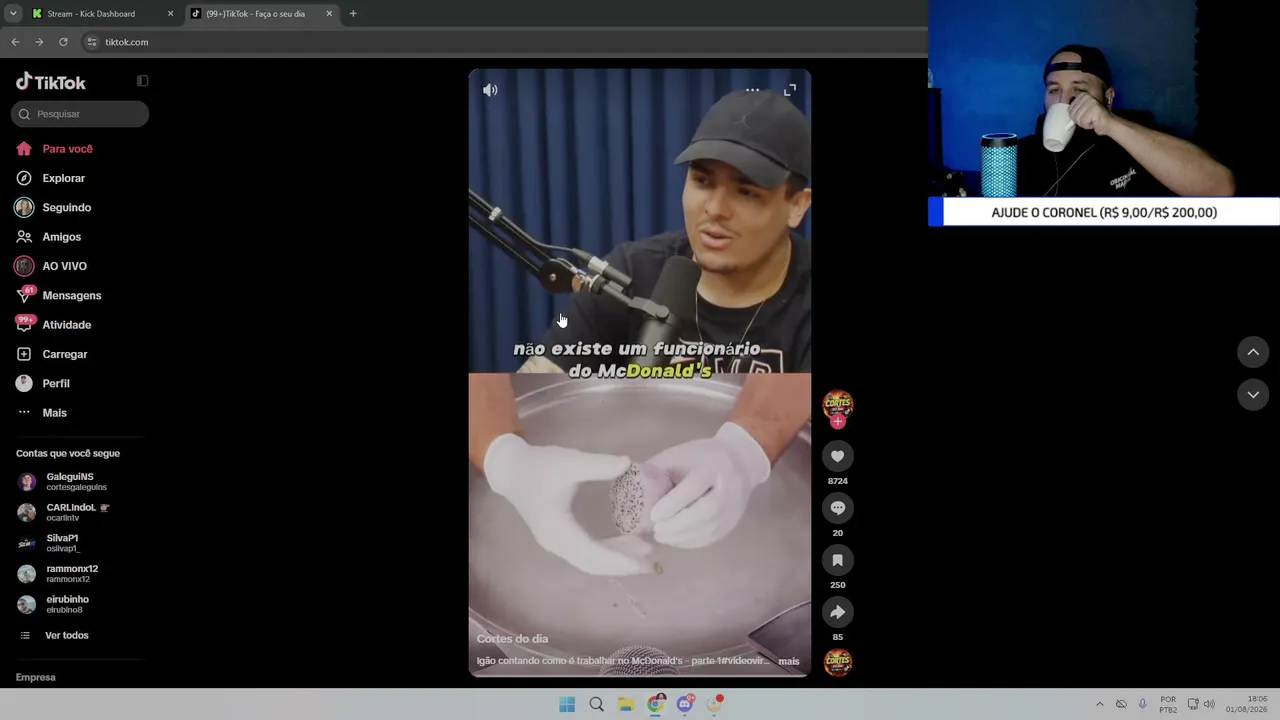
Task: Go to the Para você feed
Action: click(67, 149)
